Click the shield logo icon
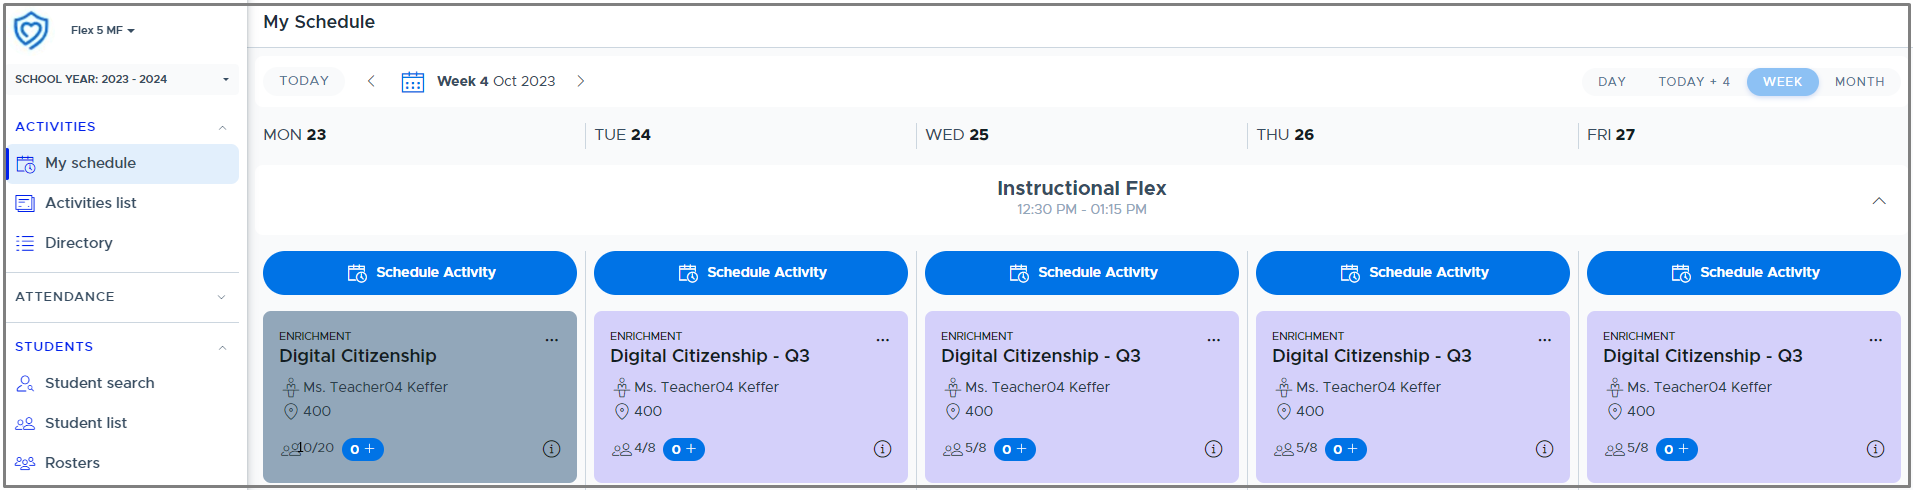The image size is (1913, 490). click(31, 30)
